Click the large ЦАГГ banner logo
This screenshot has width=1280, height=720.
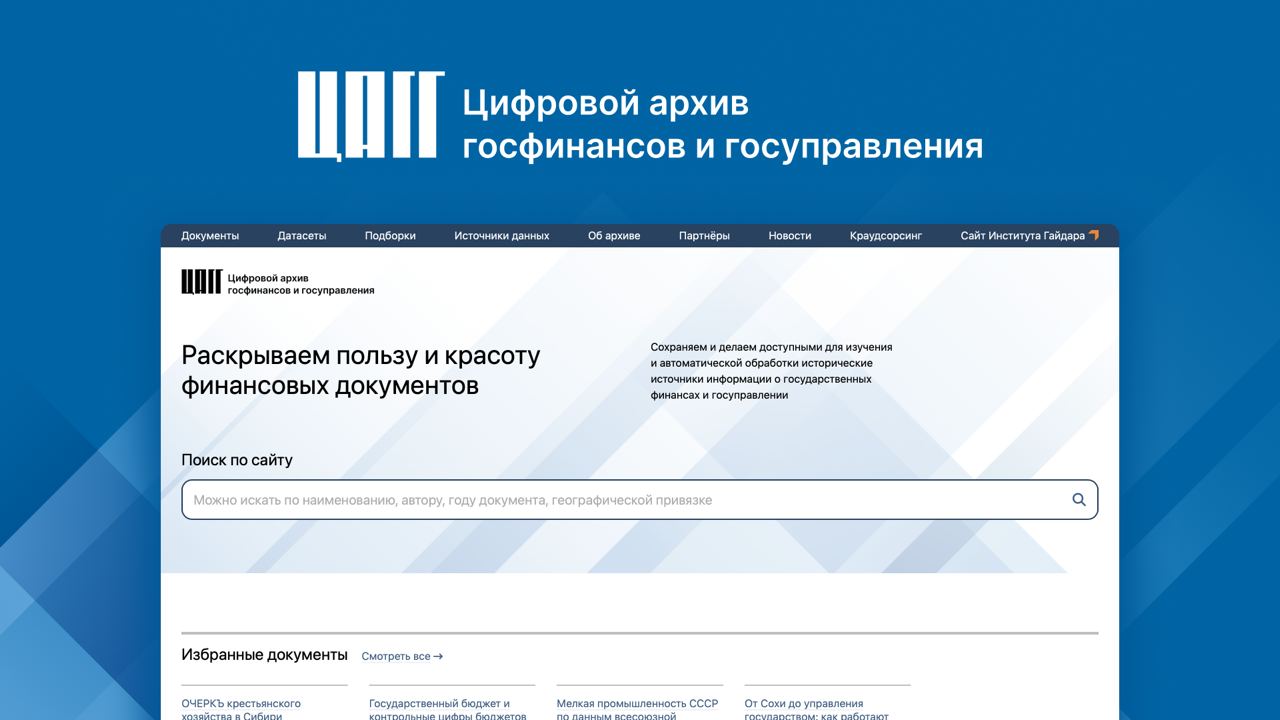coord(371,116)
